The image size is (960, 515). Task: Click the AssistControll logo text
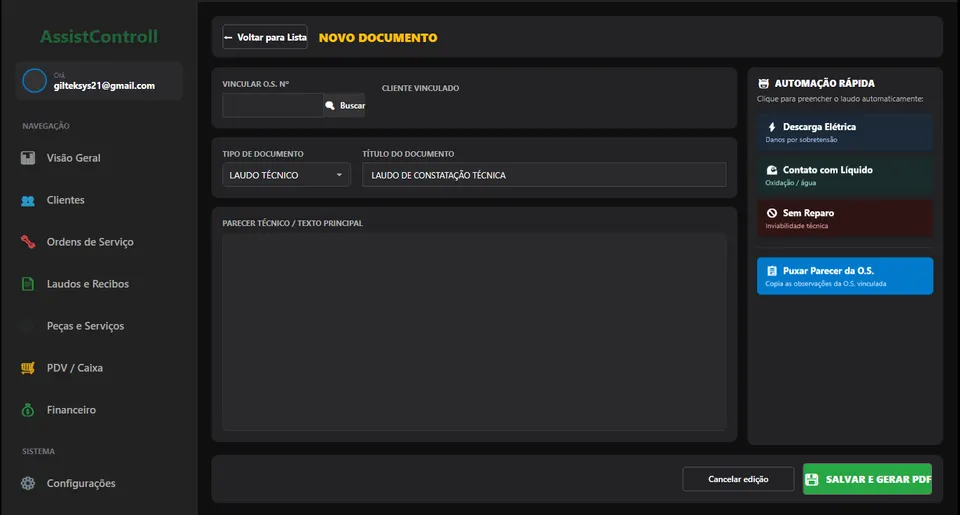pyautogui.click(x=99, y=37)
